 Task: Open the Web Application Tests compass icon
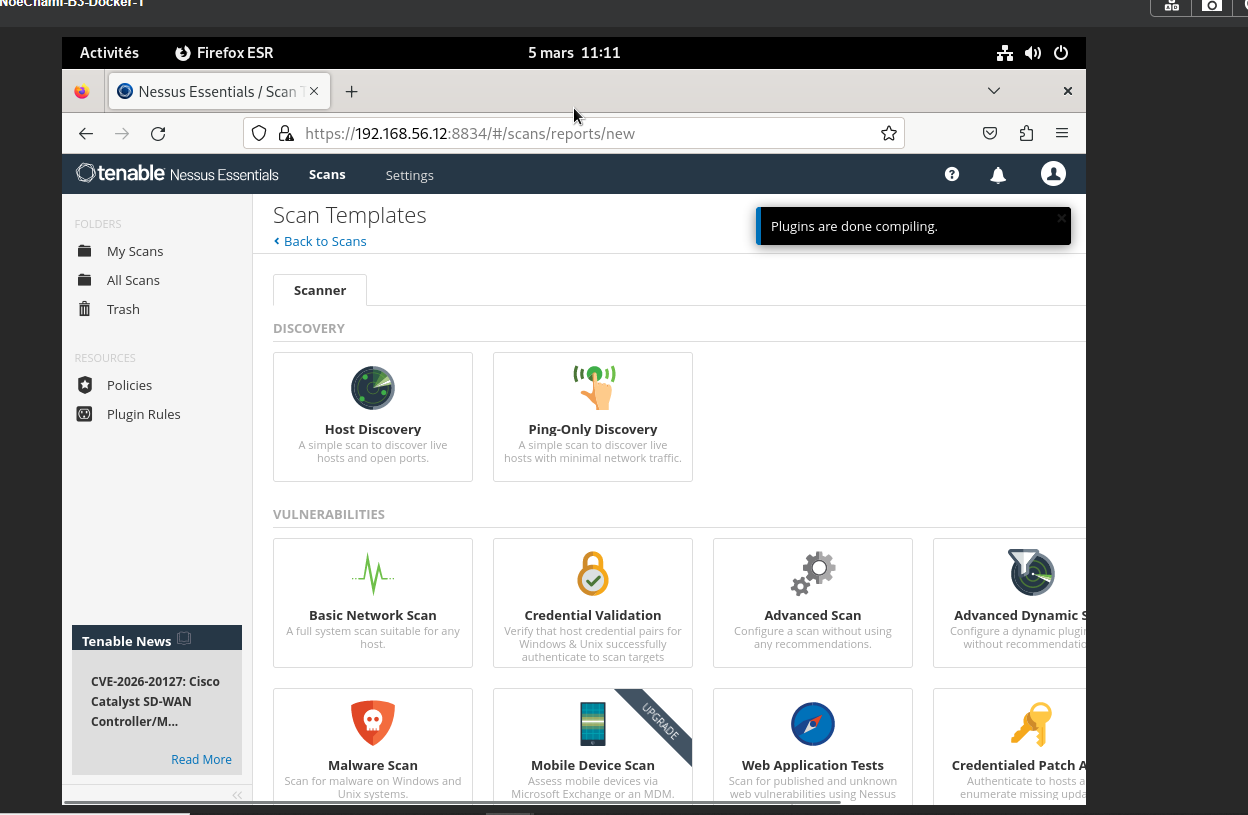point(813,723)
